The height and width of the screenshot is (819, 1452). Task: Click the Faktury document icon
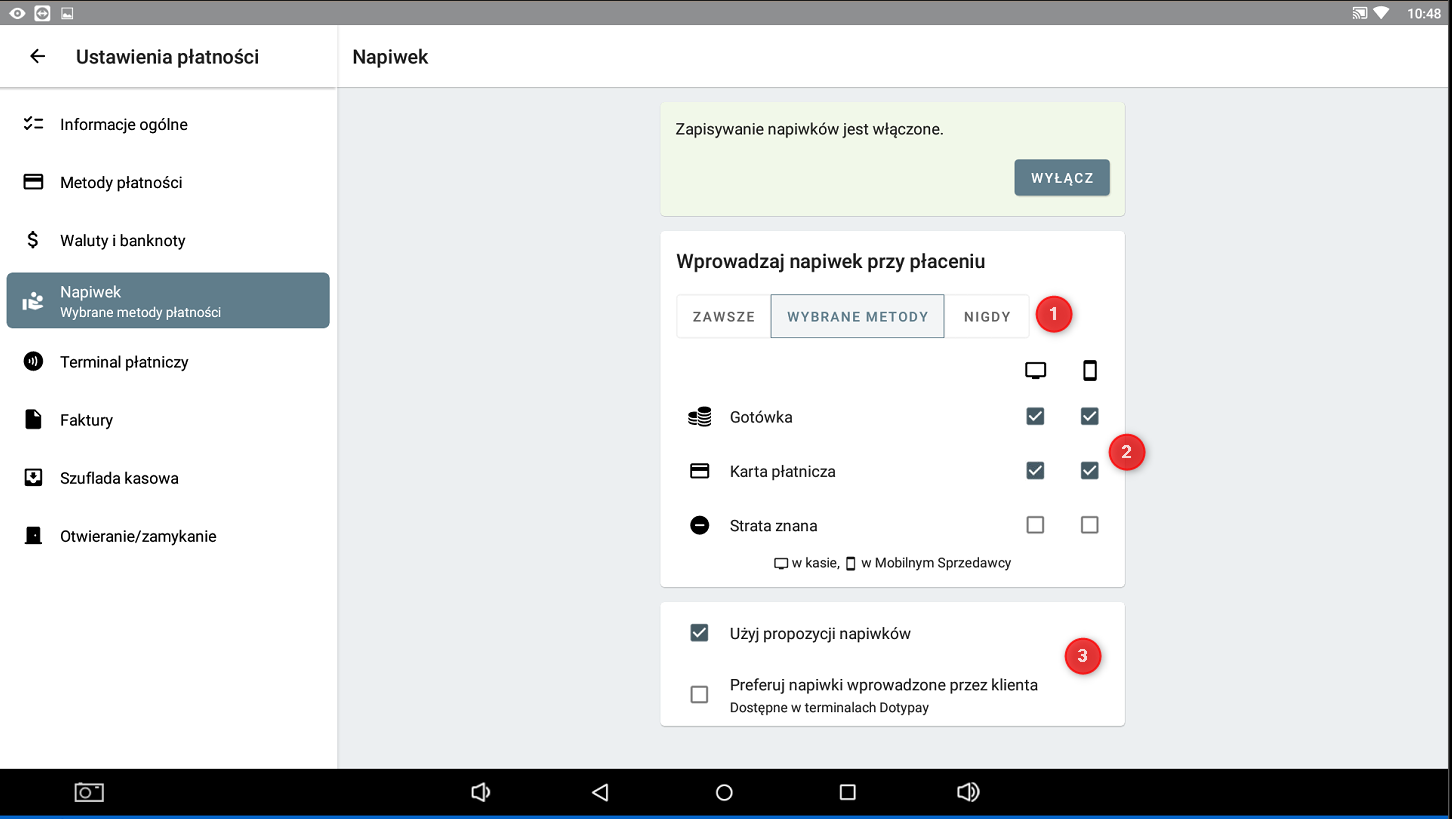33,420
